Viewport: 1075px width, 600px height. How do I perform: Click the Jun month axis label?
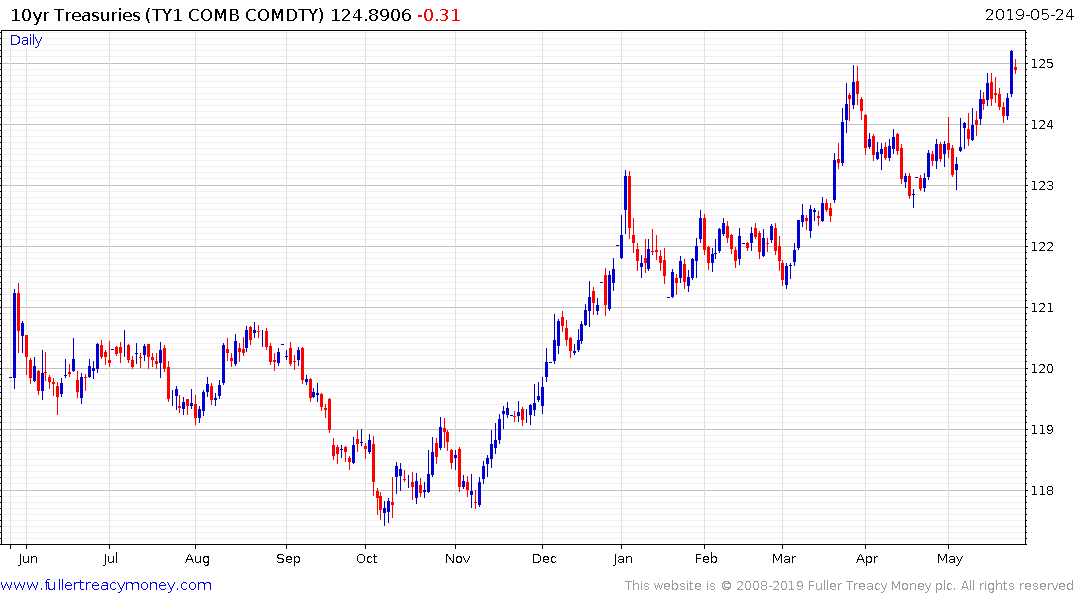[27, 558]
